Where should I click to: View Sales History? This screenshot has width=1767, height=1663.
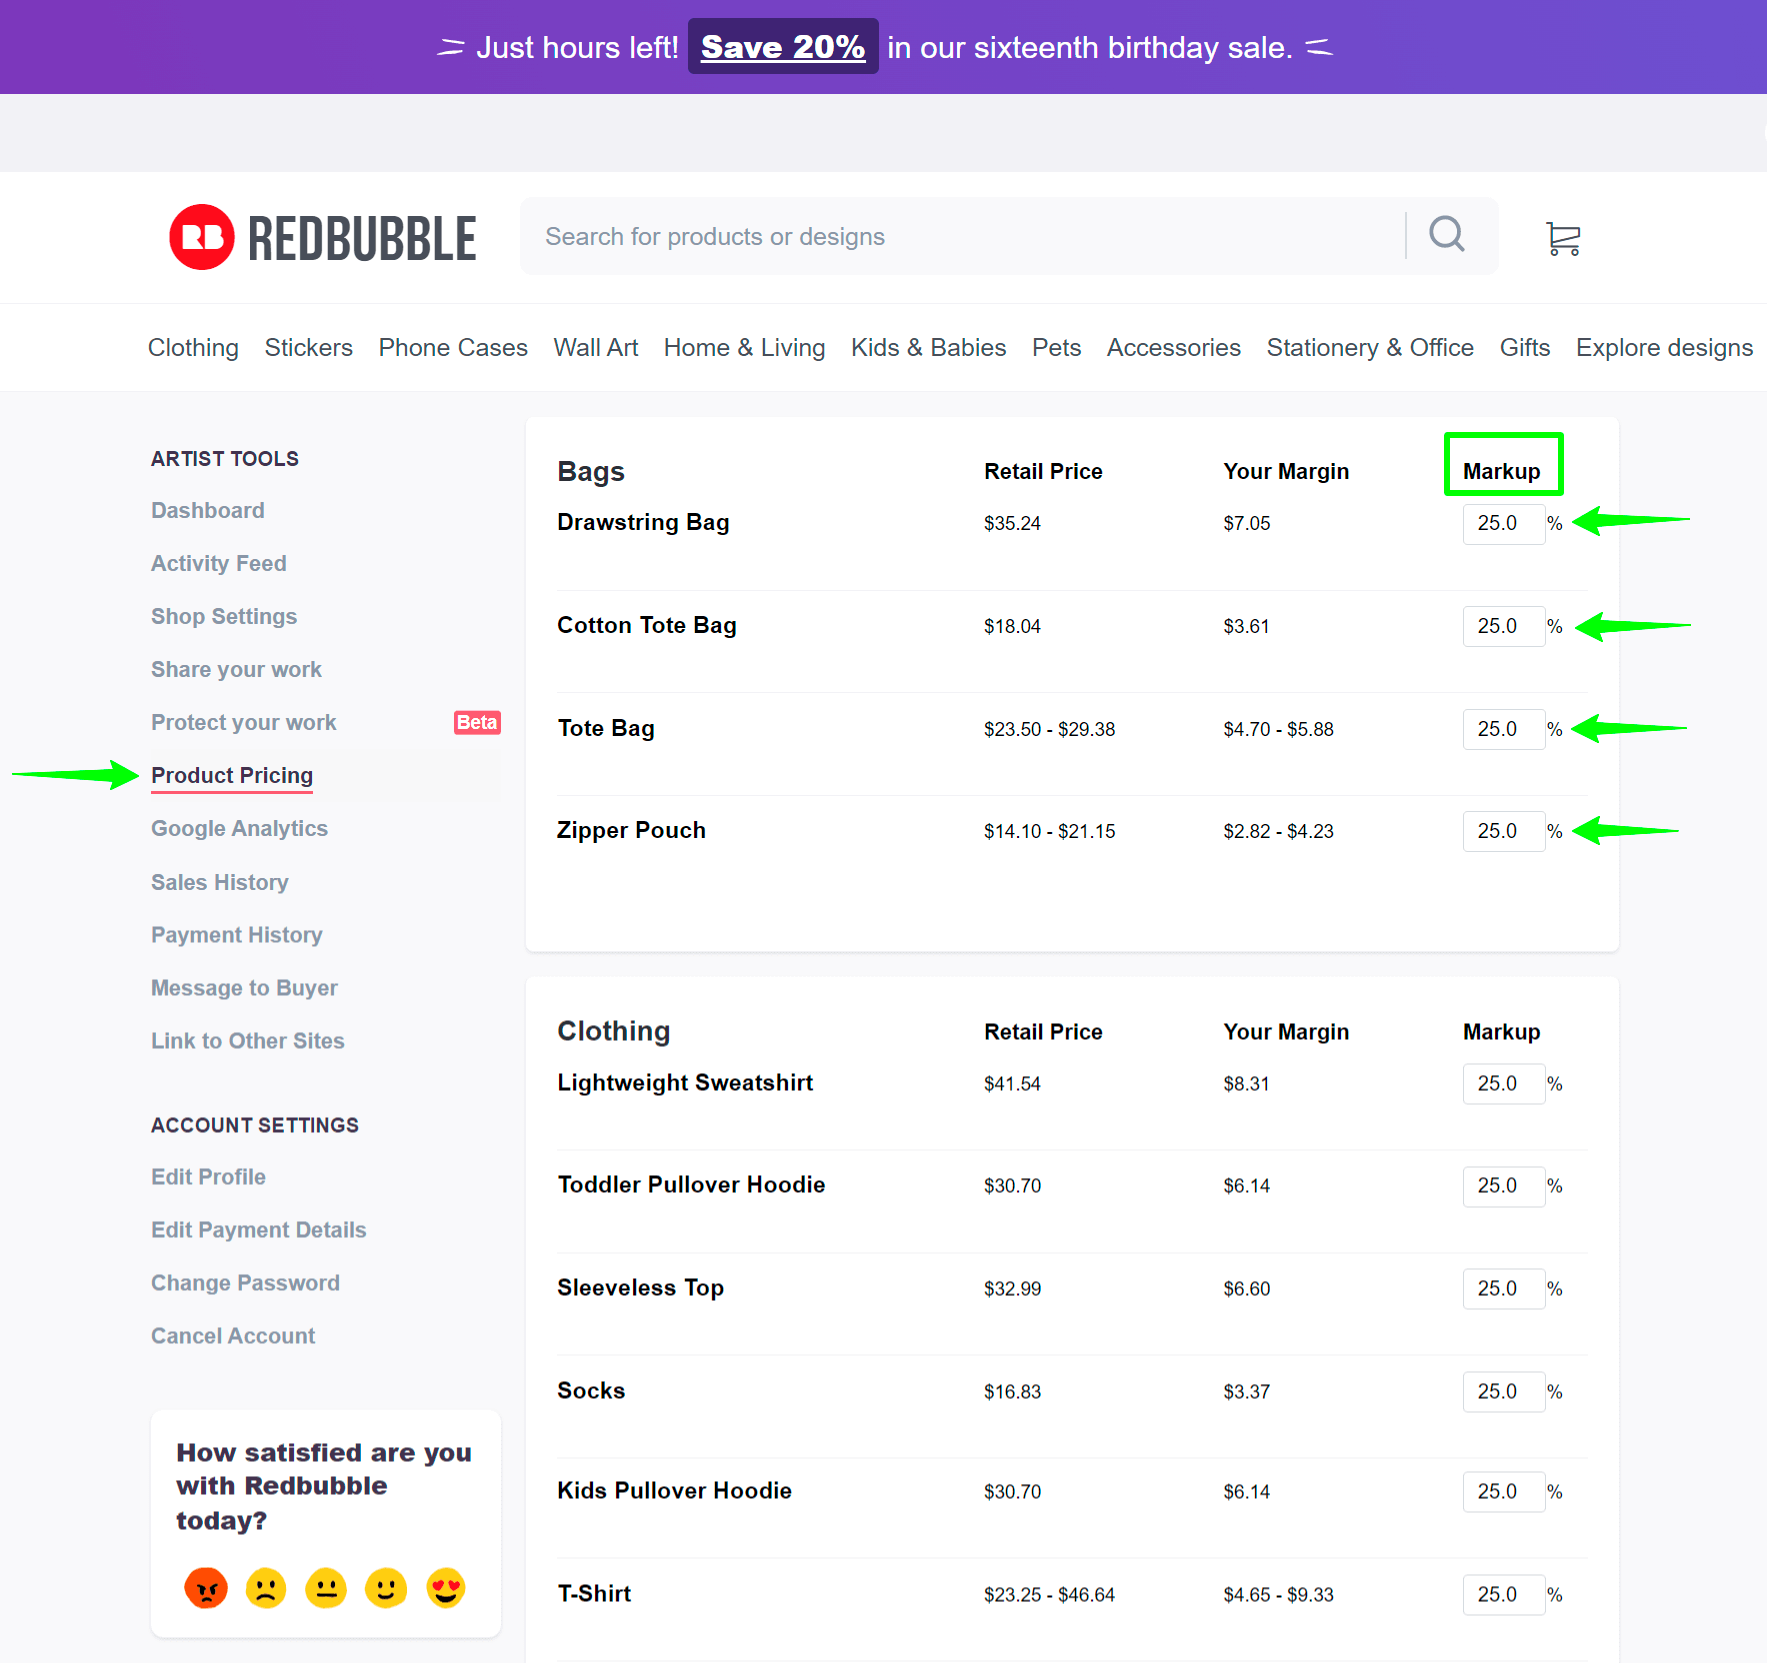(220, 882)
